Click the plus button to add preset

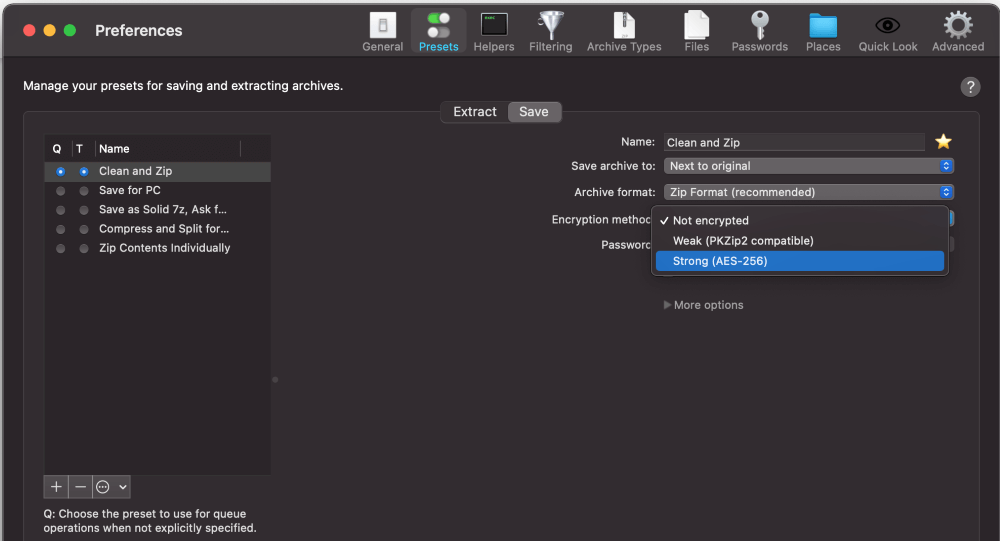(56, 487)
